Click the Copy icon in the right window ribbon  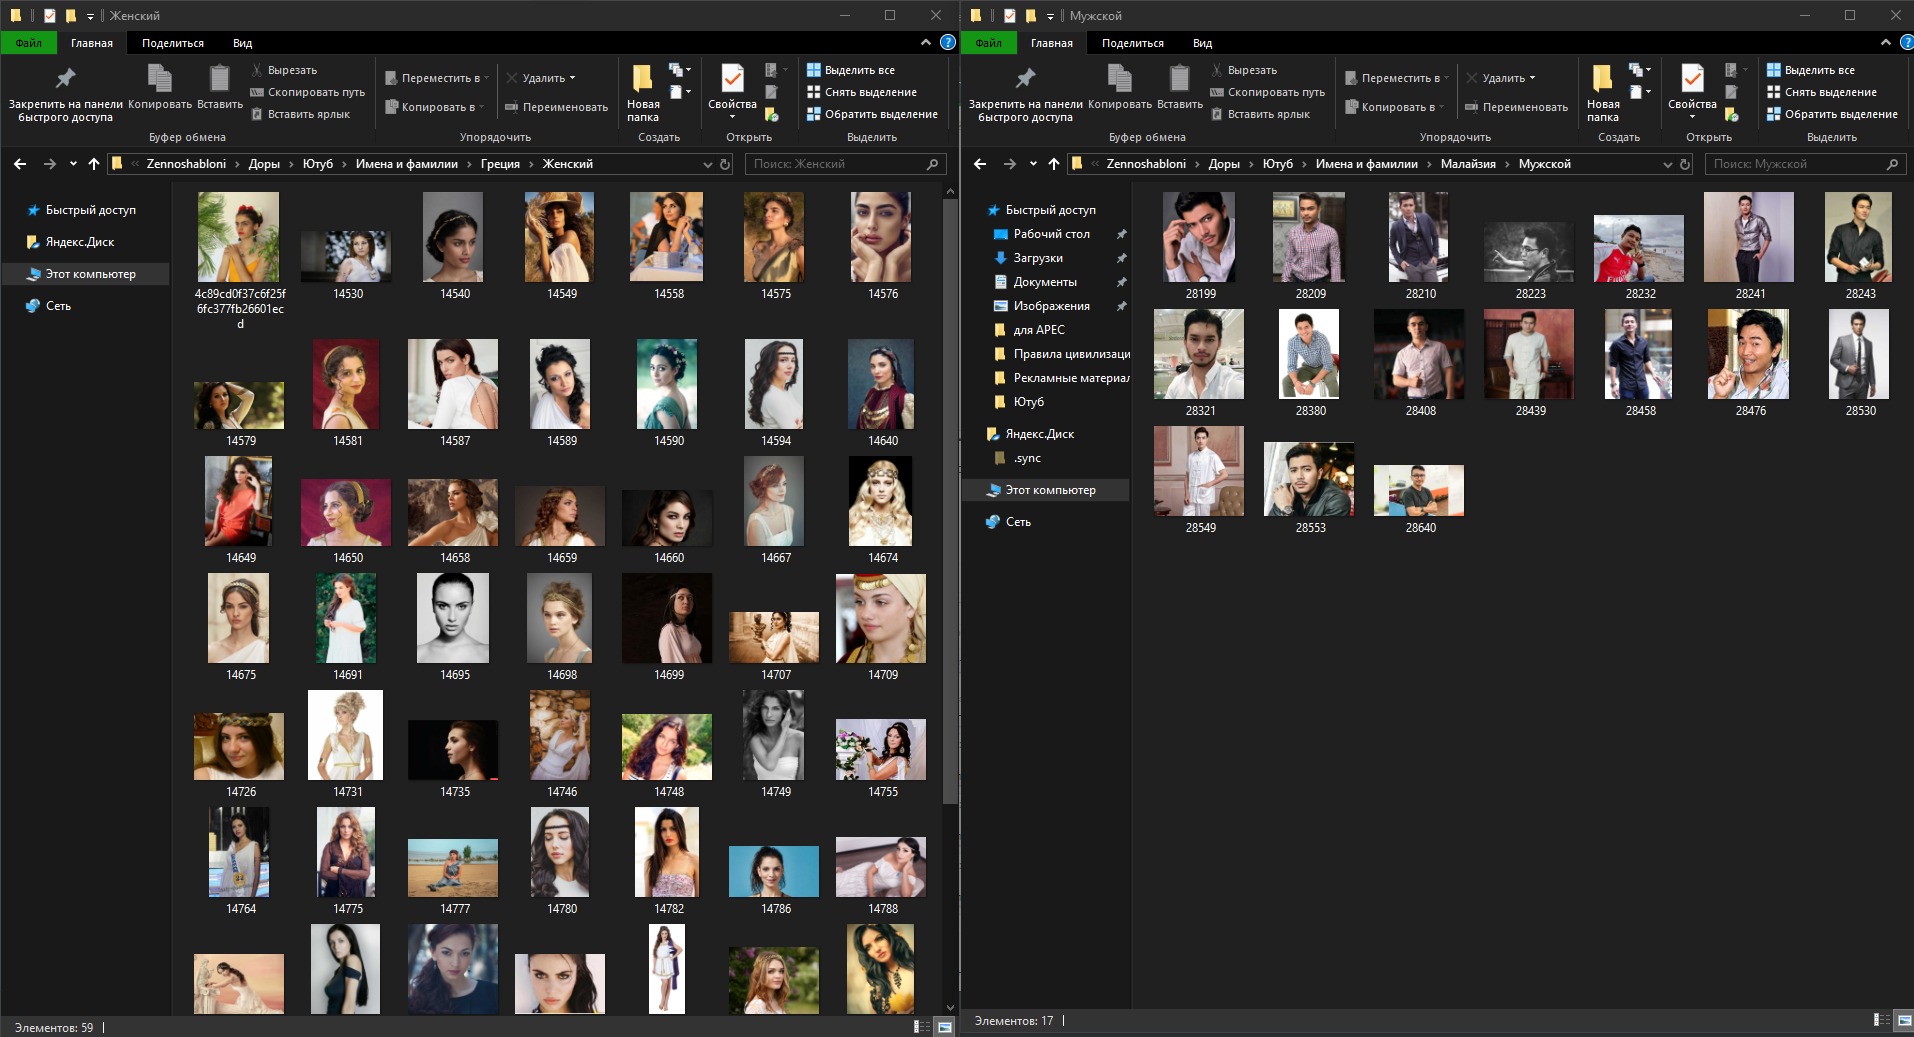click(x=1119, y=80)
